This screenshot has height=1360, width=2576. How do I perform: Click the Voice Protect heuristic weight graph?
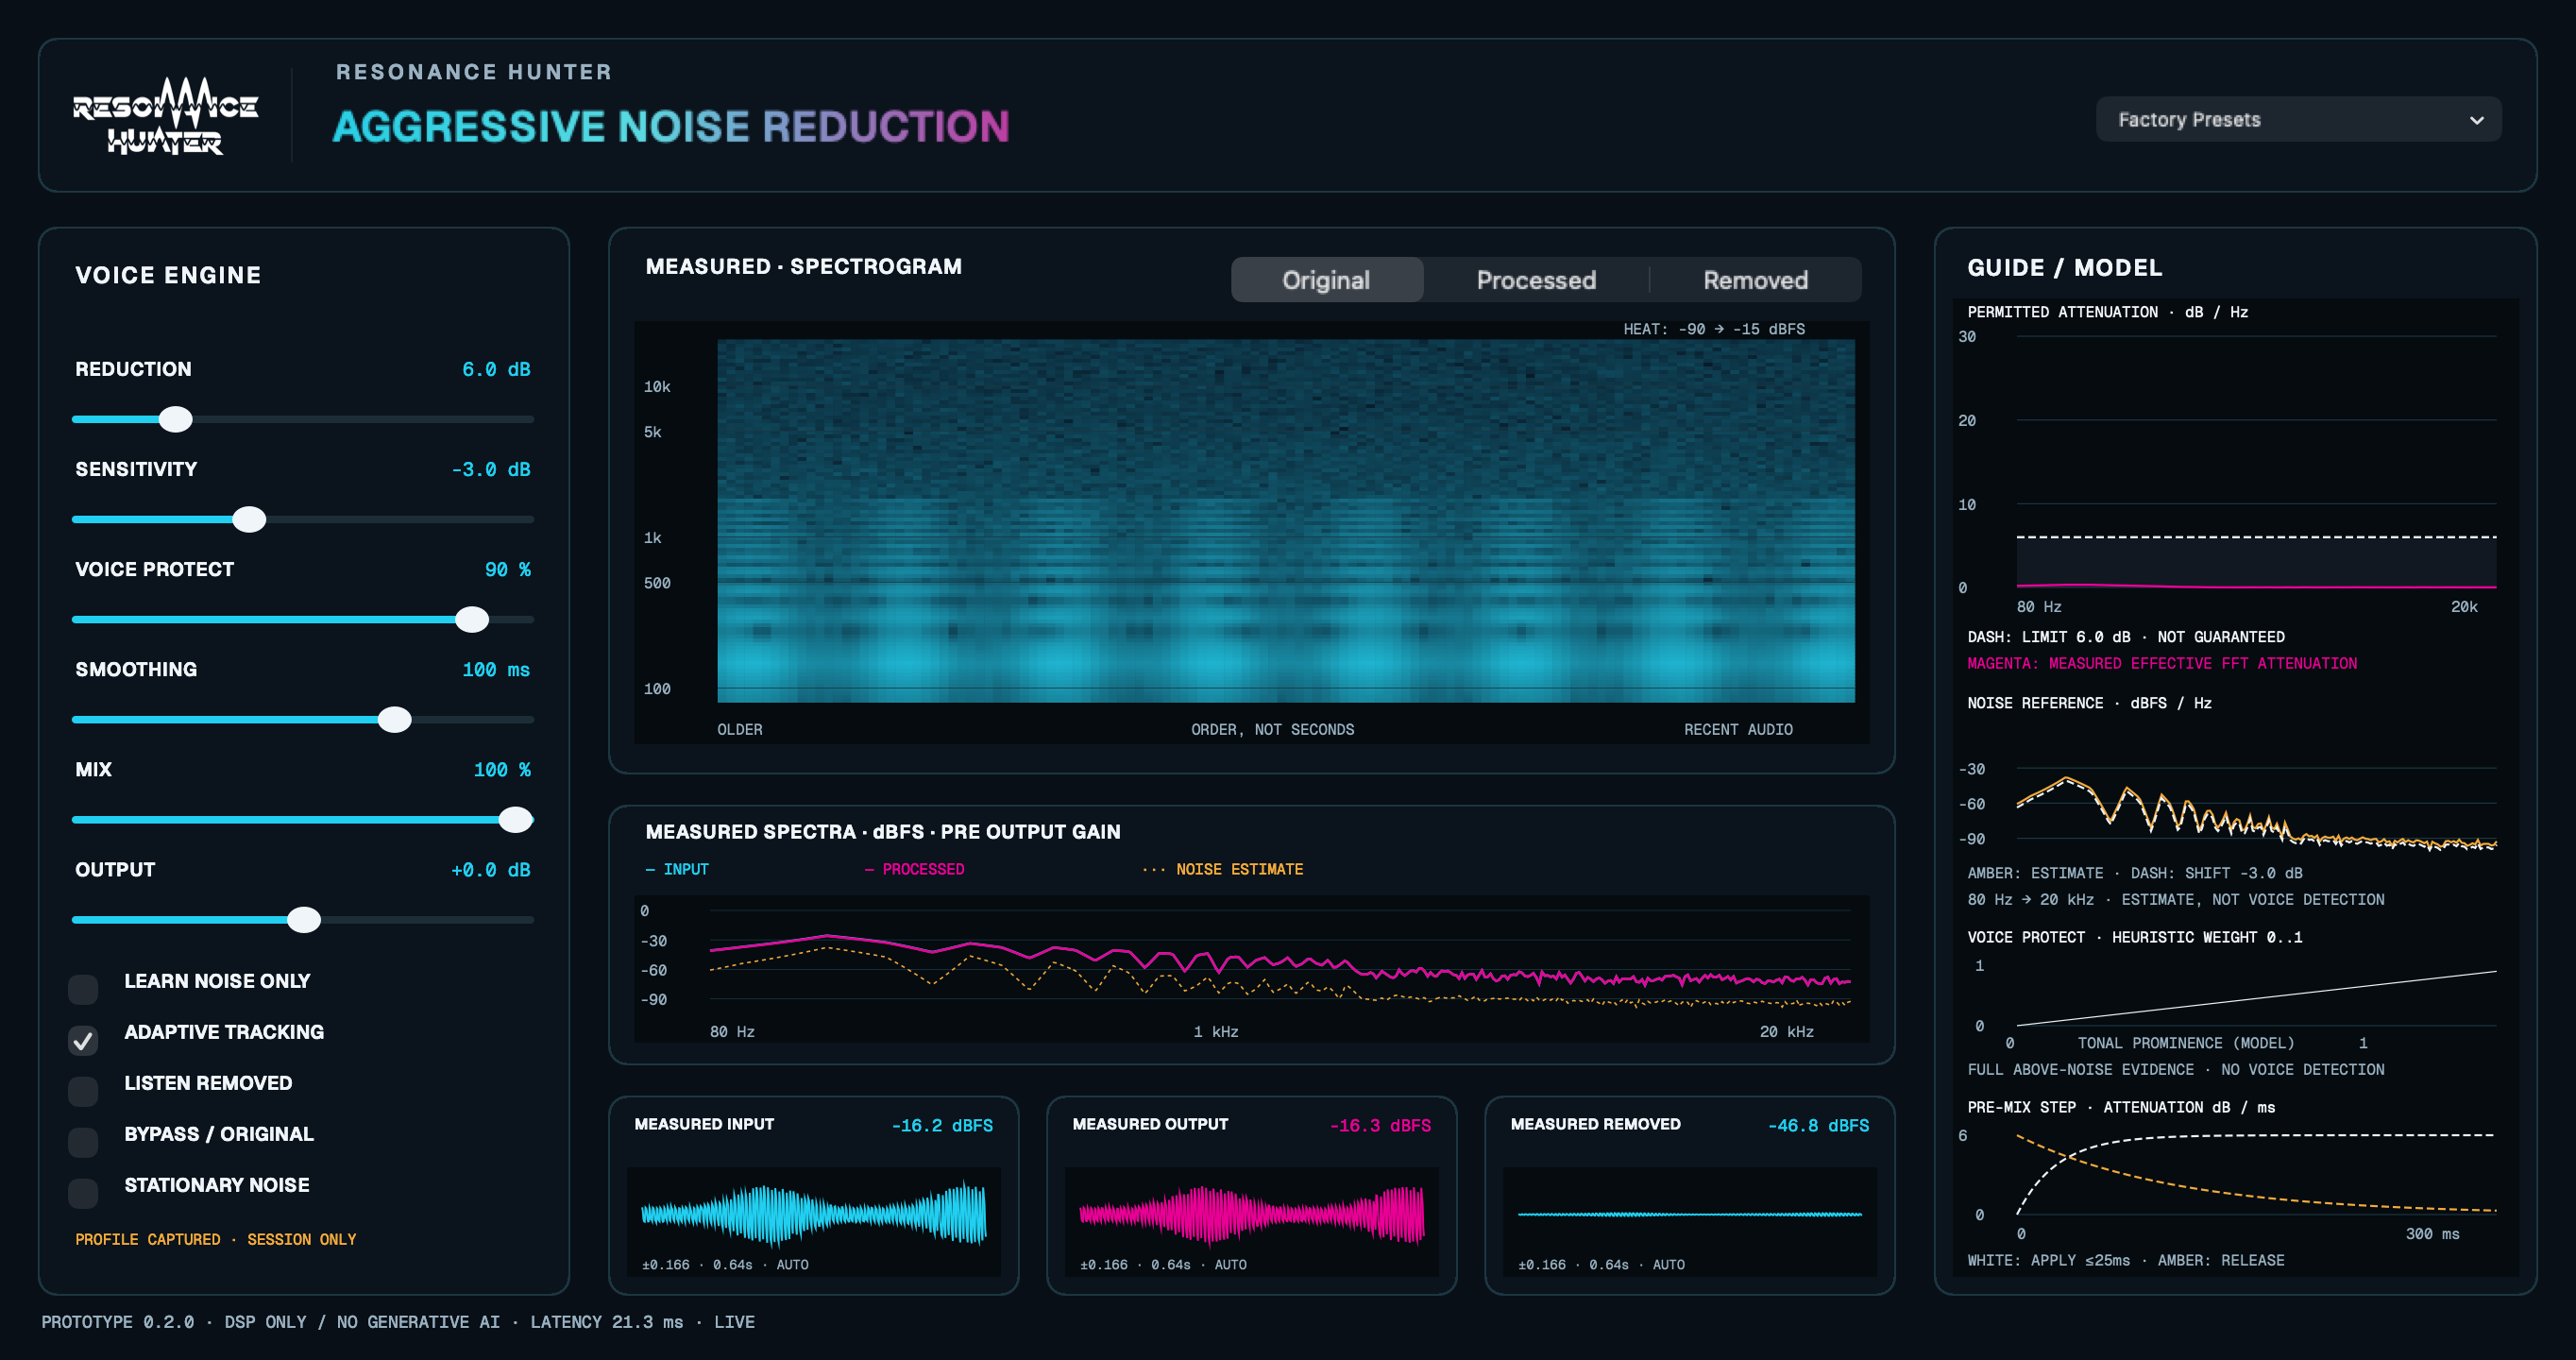point(2256,997)
